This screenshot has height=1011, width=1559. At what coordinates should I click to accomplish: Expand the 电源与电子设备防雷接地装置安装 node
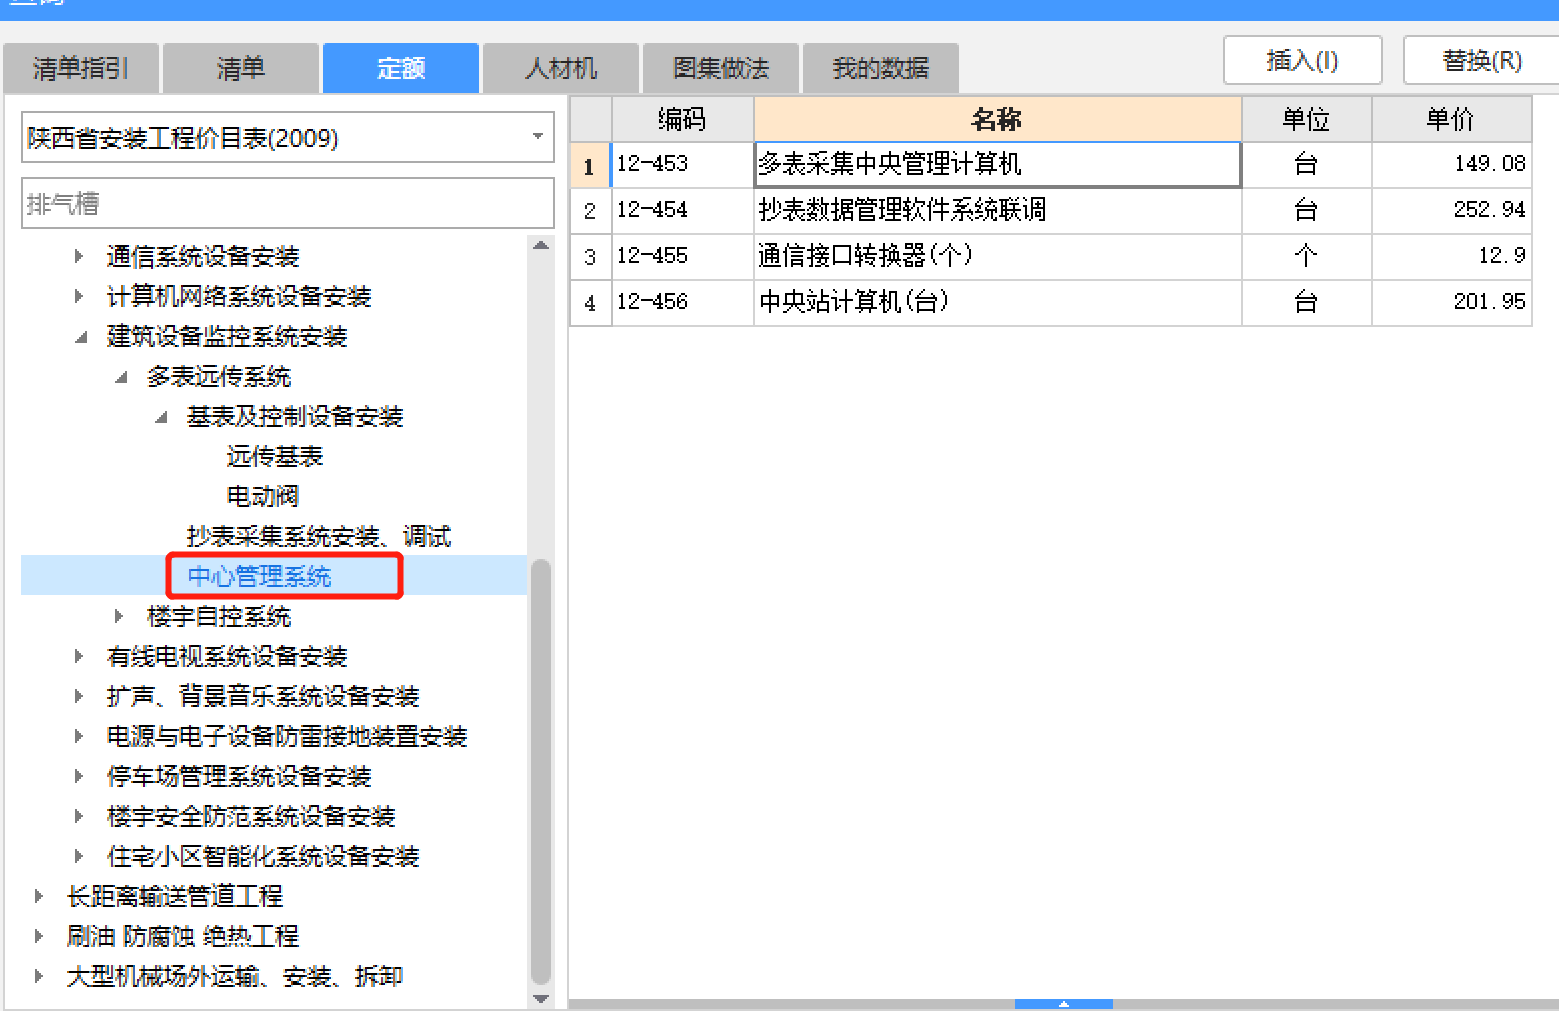79,736
